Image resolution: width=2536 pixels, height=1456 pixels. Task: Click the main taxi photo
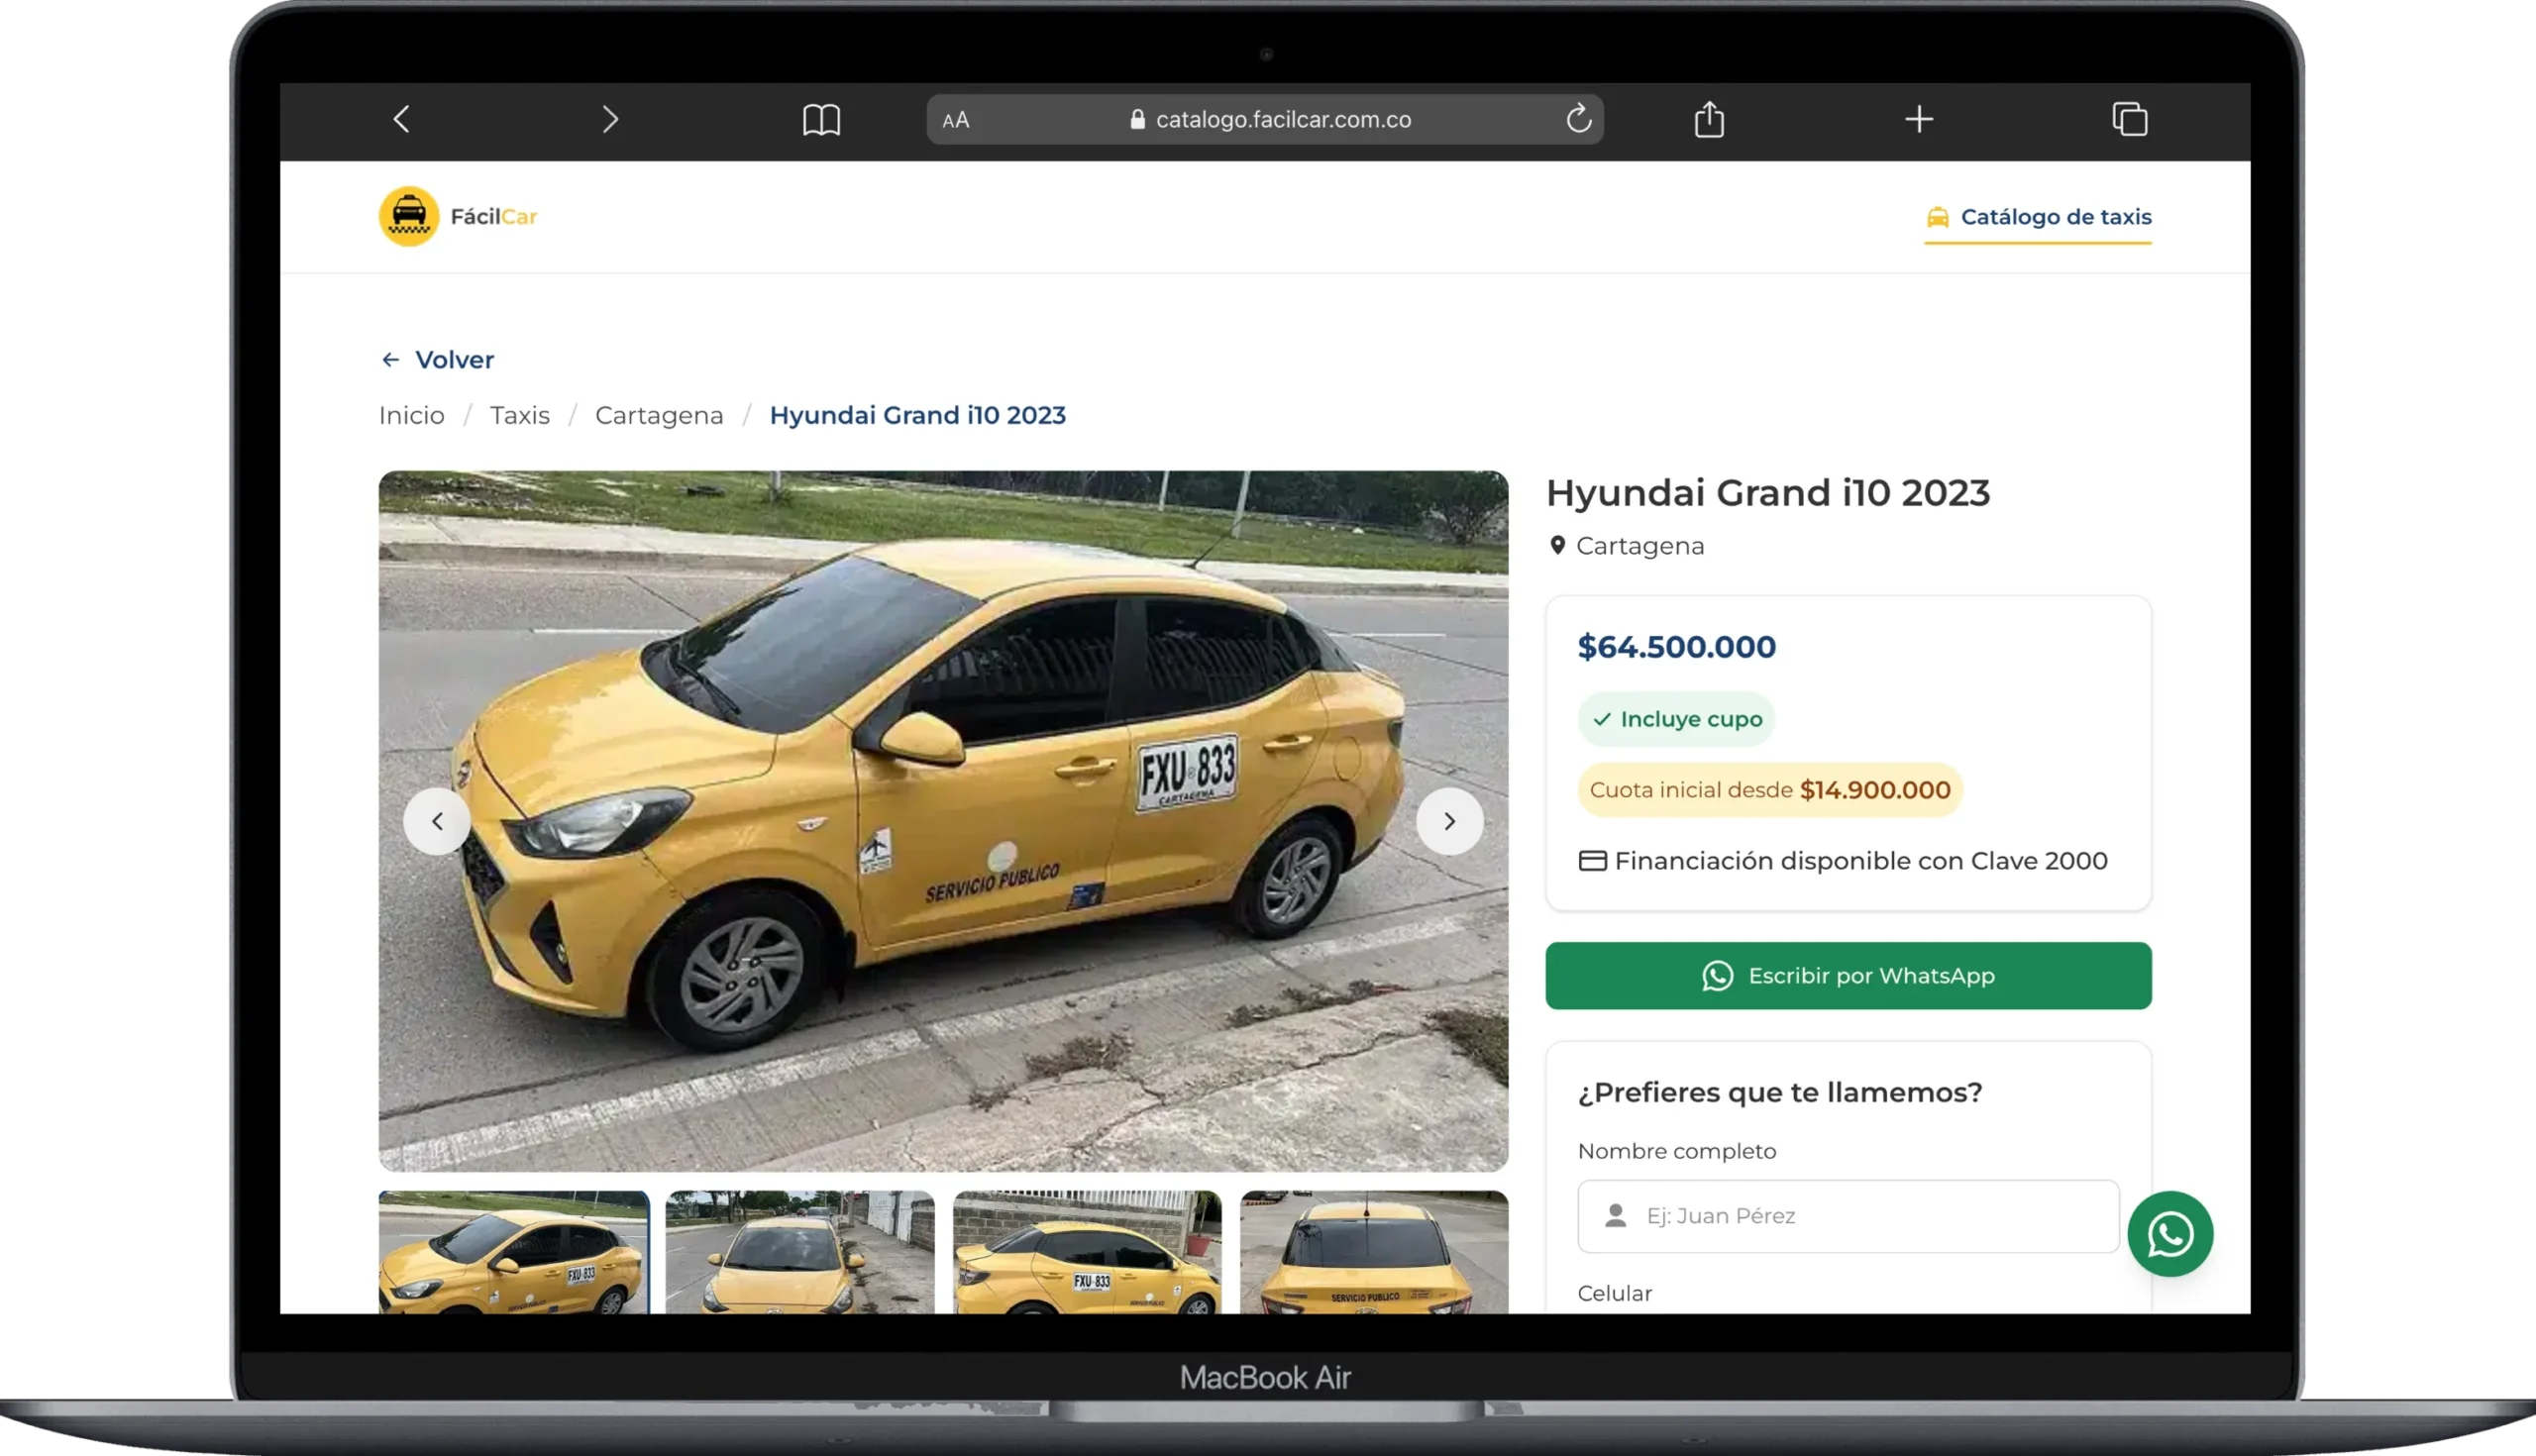click(943, 821)
